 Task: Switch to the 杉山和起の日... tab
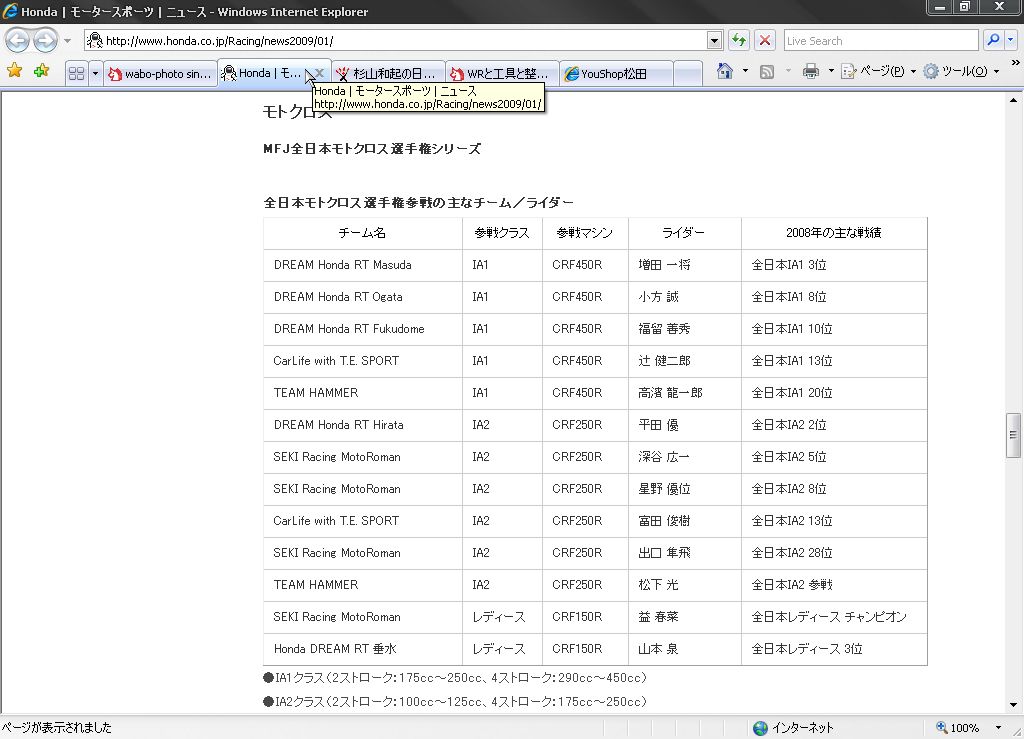388,73
